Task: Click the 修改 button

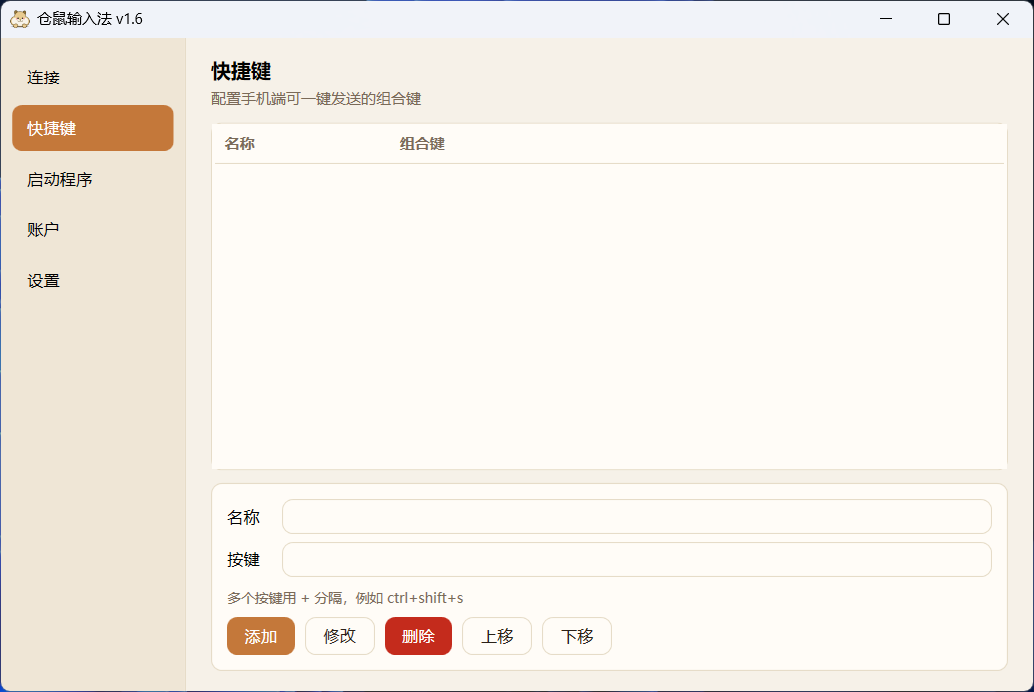Action: click(340, 636)
